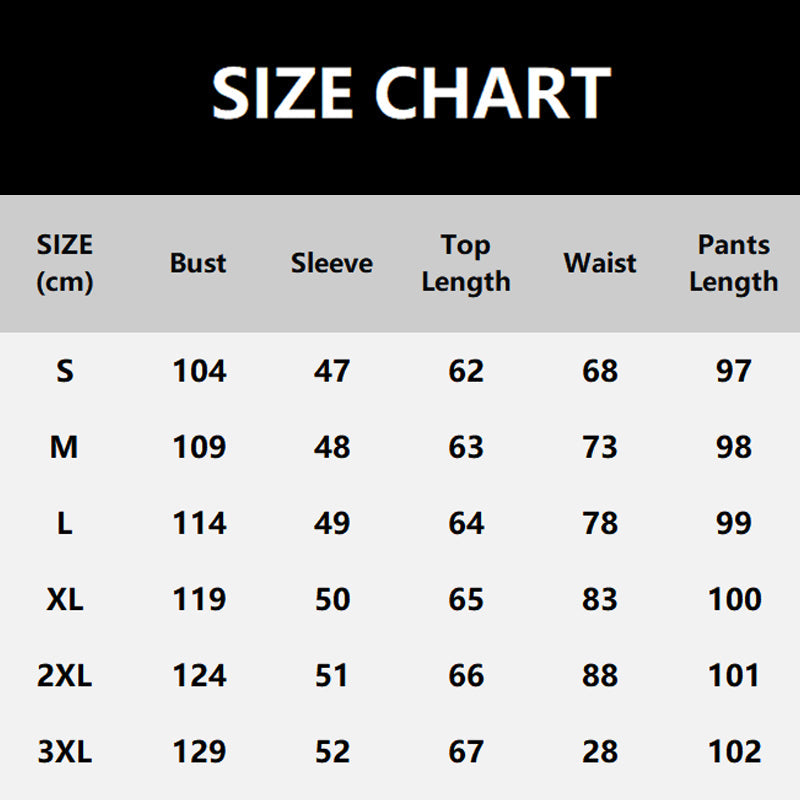The image size is (800, 800).
Task: Select the waist value 83
Action: pyautogui.click(x=600, y=599)
